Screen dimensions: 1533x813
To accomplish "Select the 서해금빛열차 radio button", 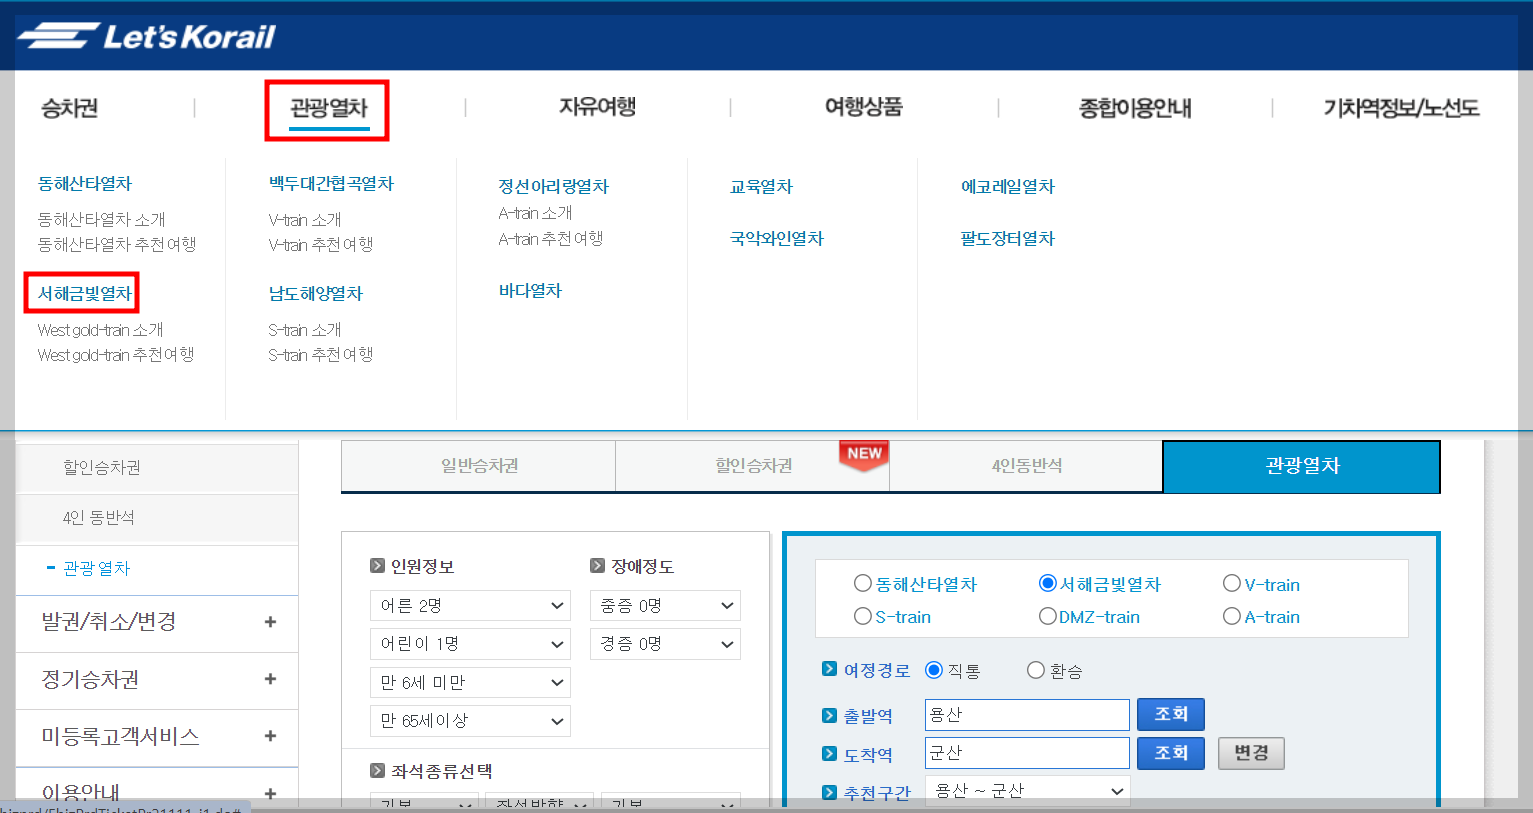I will tap(1048, 584).
